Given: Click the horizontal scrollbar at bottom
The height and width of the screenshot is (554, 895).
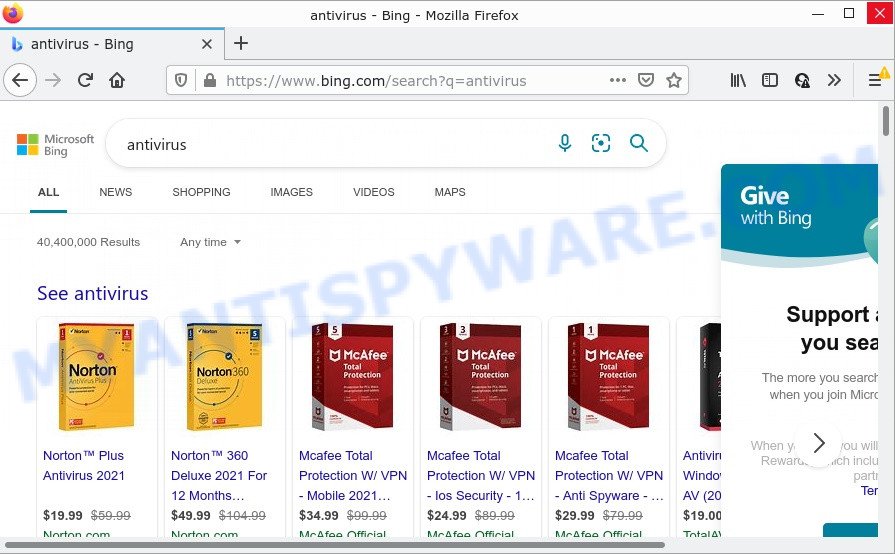Looking at the screenshot, I should tap(334, 545).
